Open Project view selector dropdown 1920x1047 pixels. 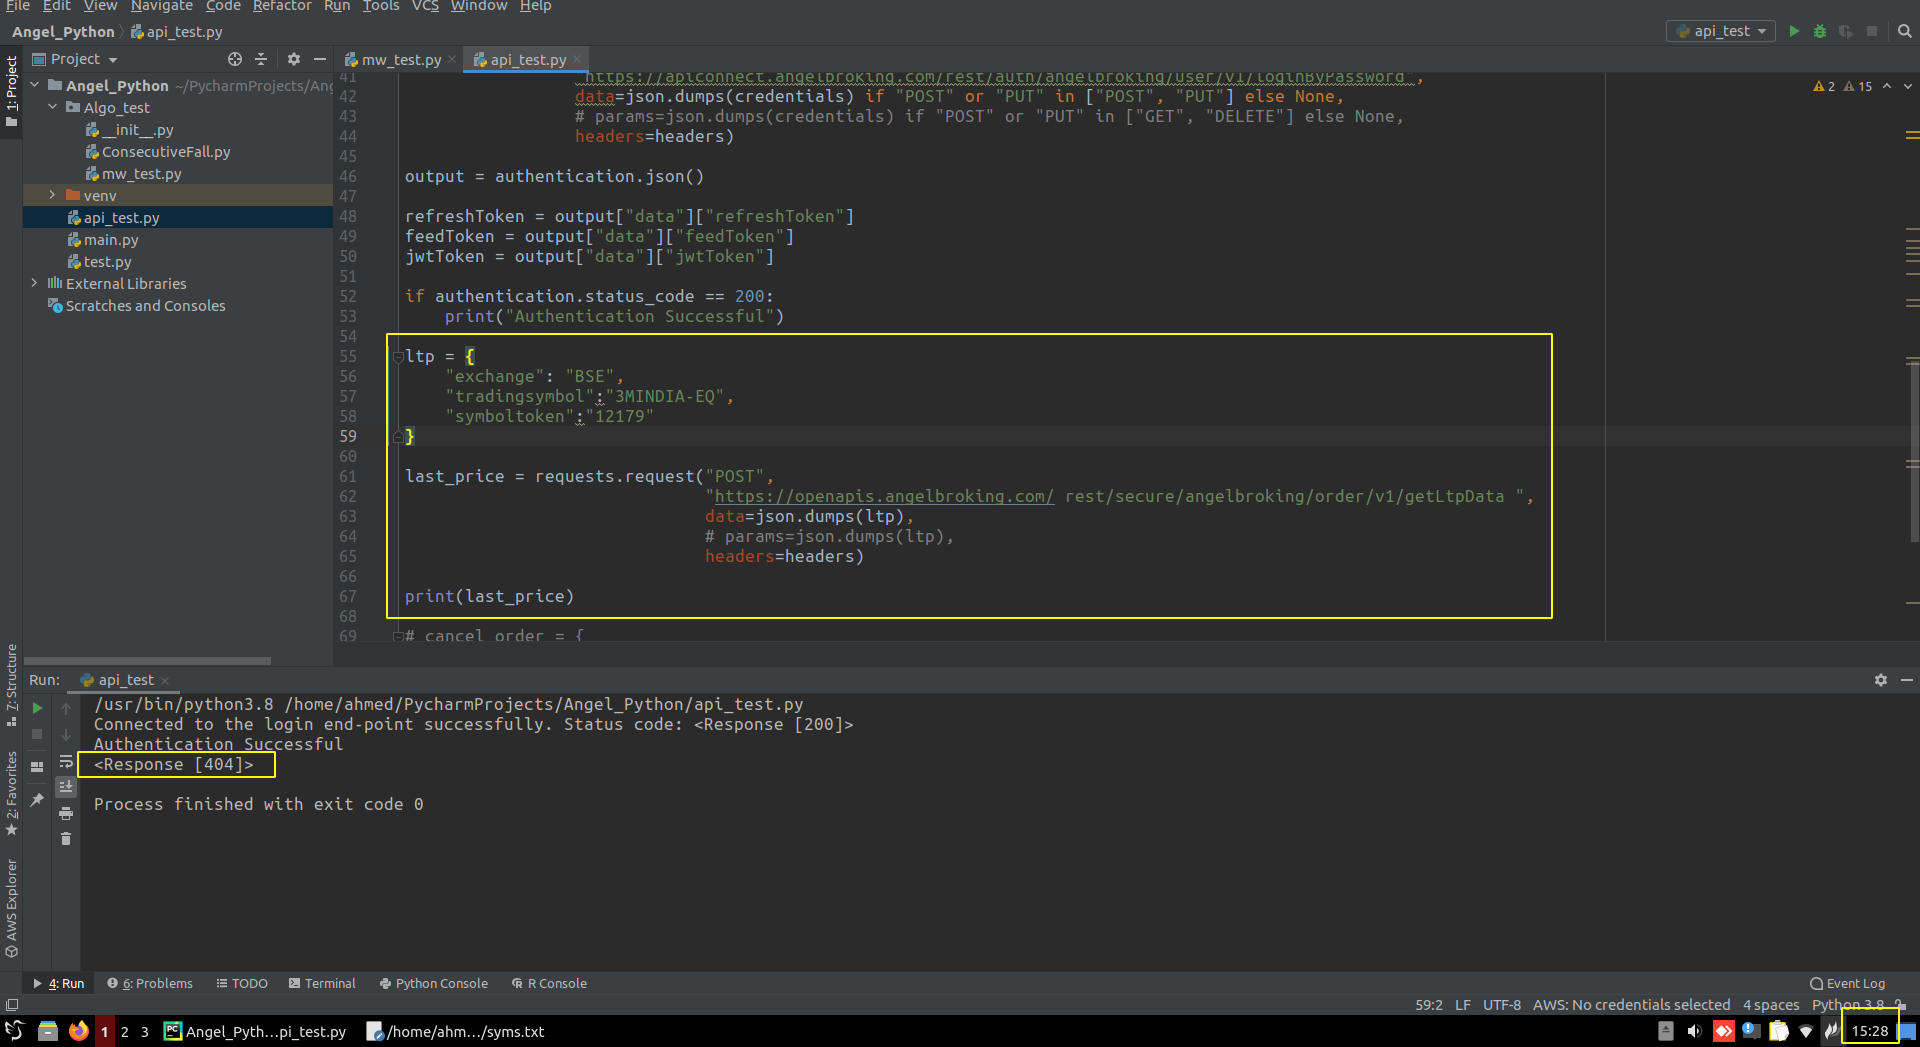pyautogui.click(x=75, y=59)
